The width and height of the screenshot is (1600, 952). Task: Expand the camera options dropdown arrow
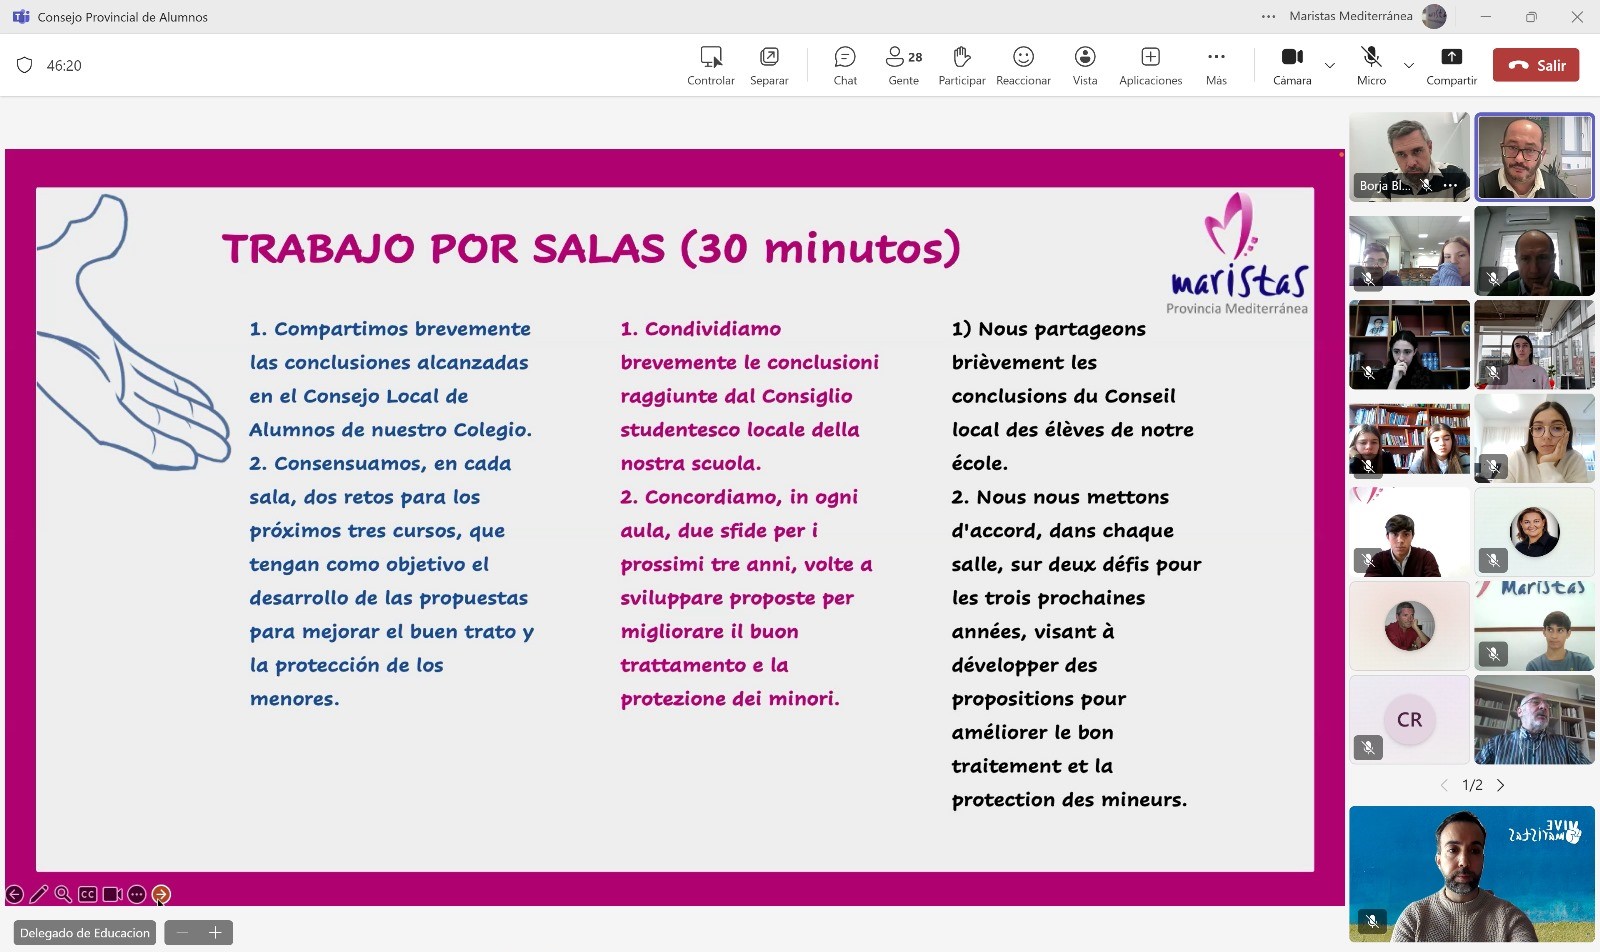[x=1330, y=66]
